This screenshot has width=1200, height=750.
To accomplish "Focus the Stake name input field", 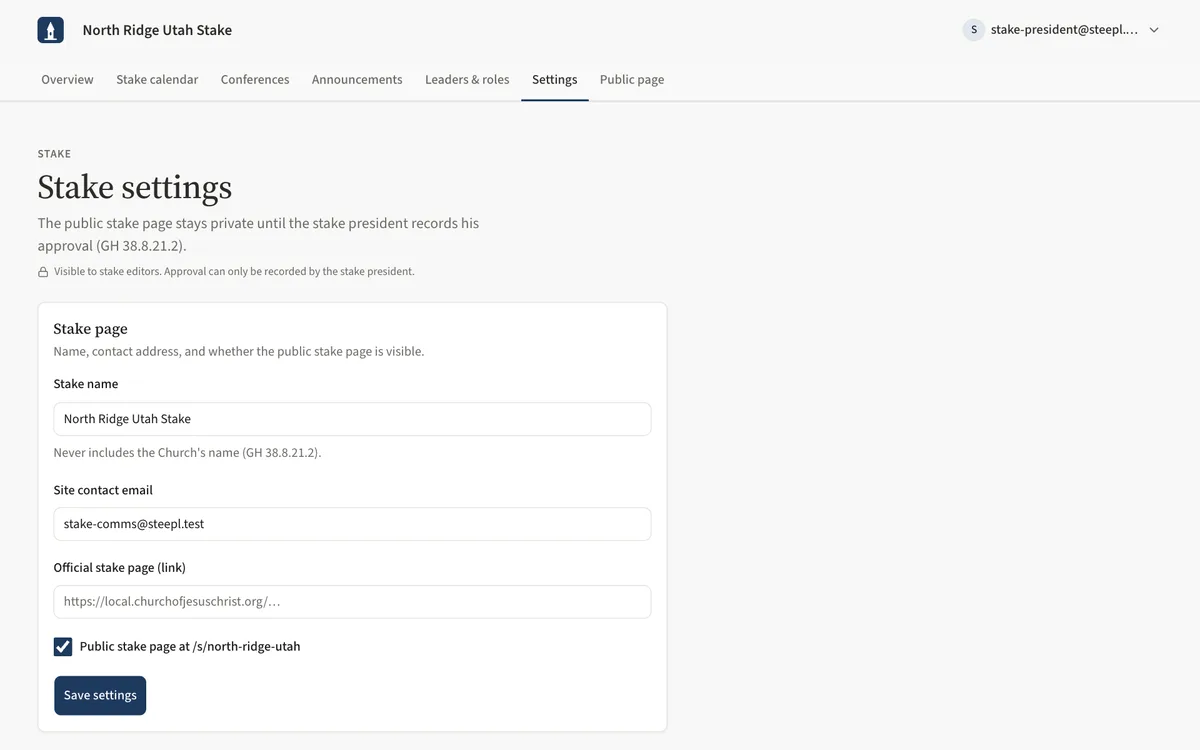I will coord(352,419).
